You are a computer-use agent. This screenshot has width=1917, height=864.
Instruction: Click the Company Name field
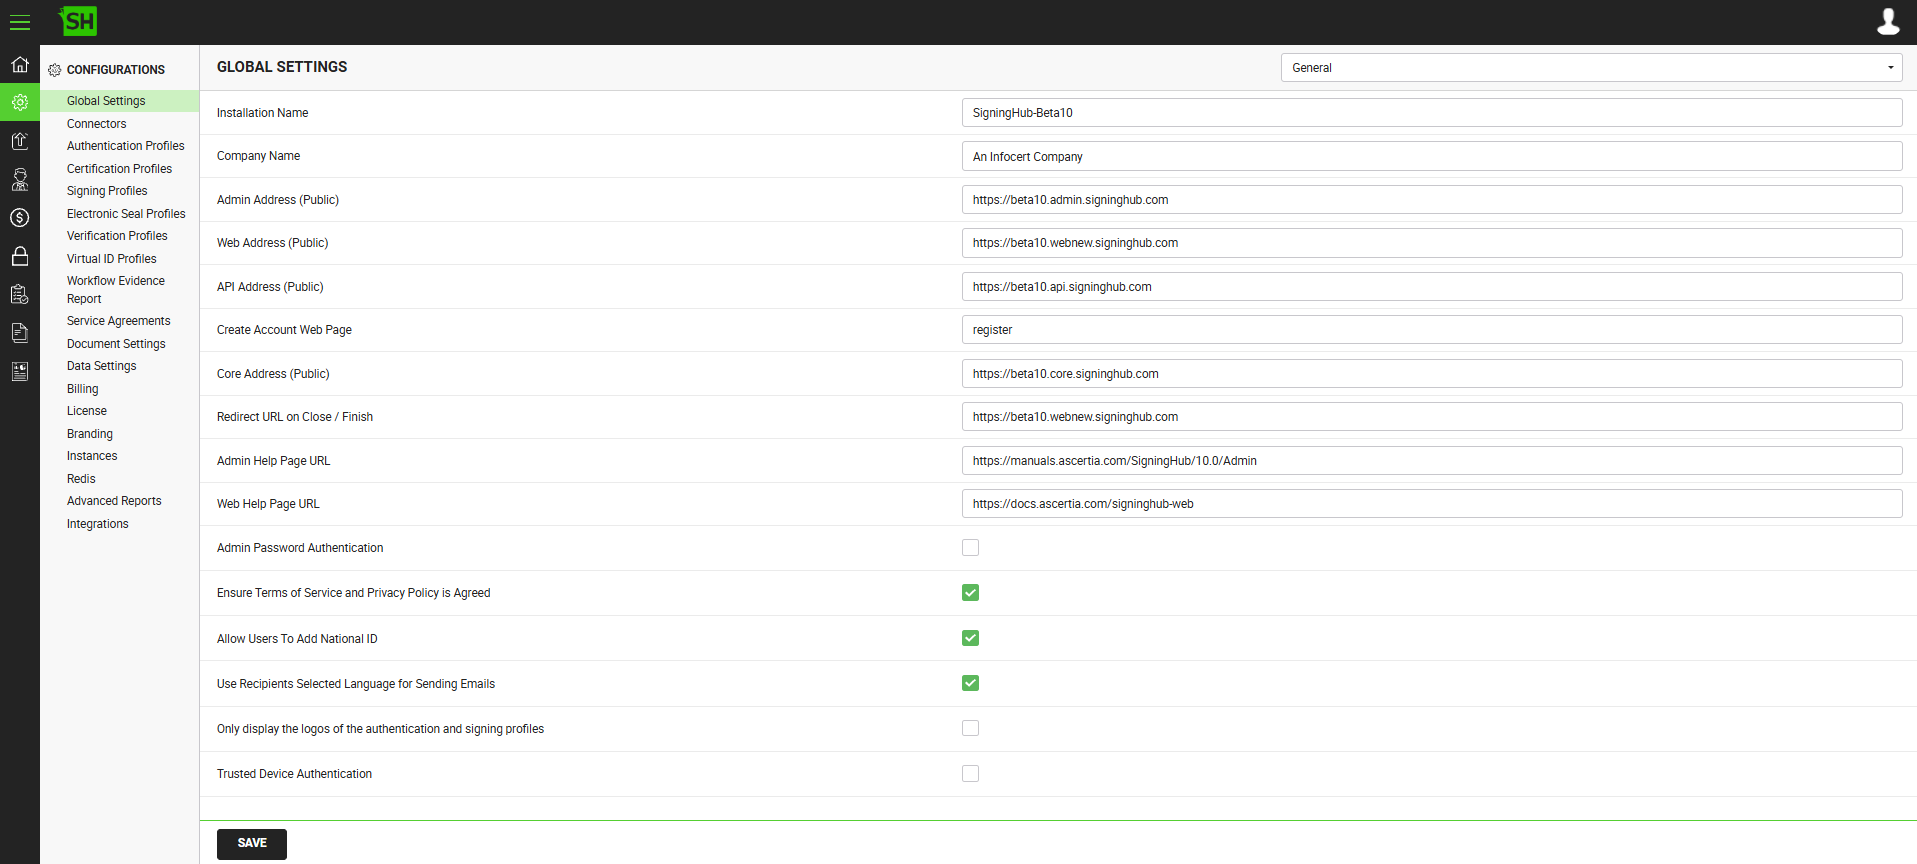[1432, 156]
